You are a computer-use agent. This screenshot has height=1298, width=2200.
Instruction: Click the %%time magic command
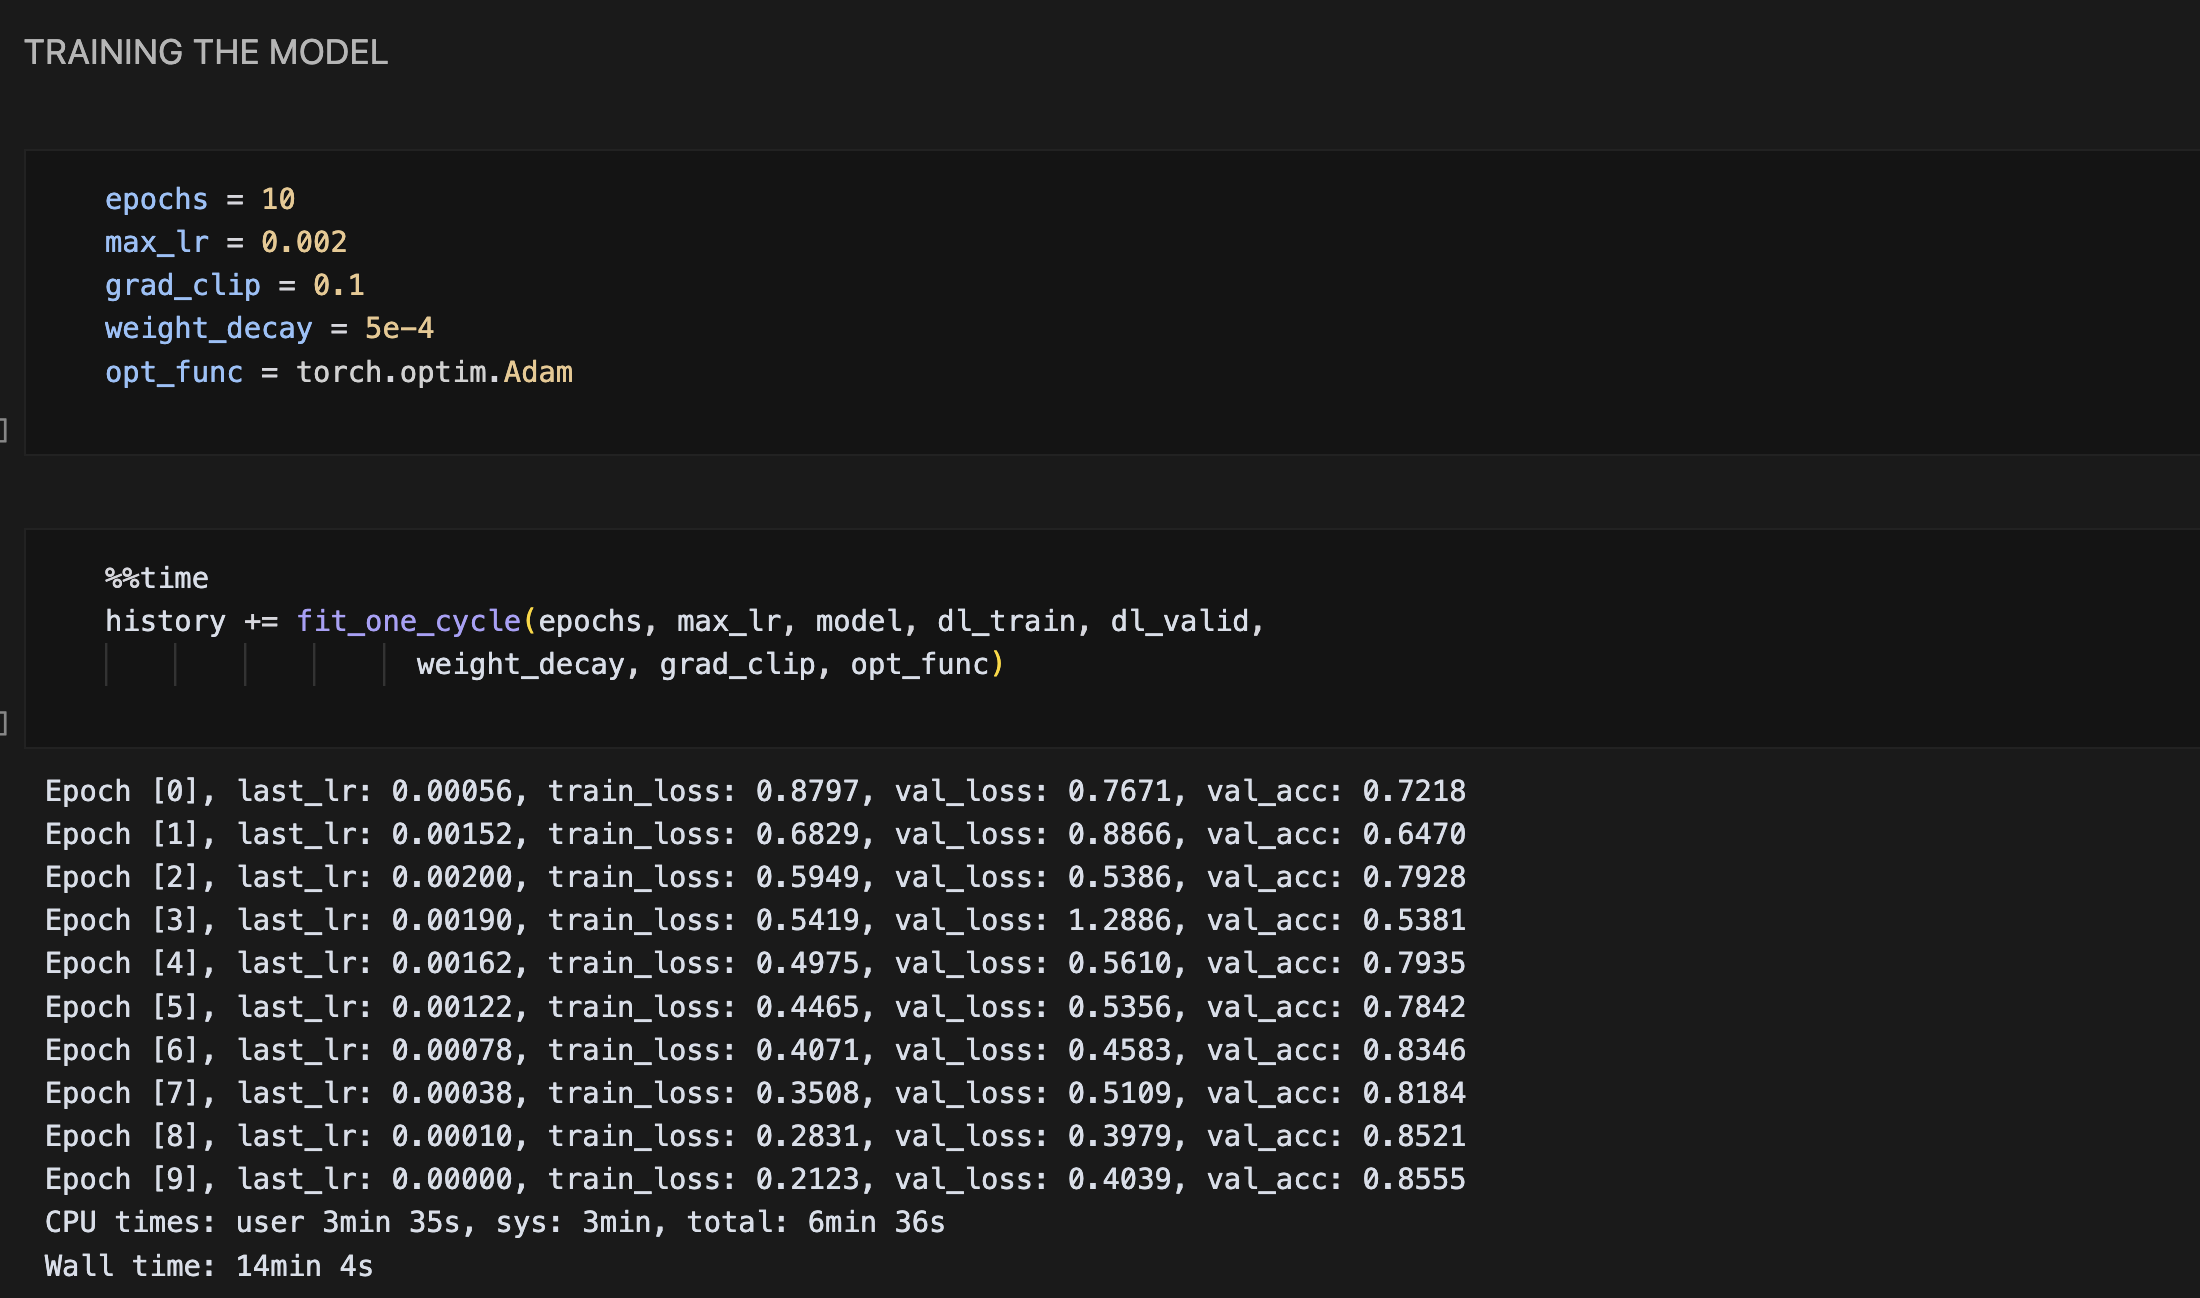[x=157, y=578]
